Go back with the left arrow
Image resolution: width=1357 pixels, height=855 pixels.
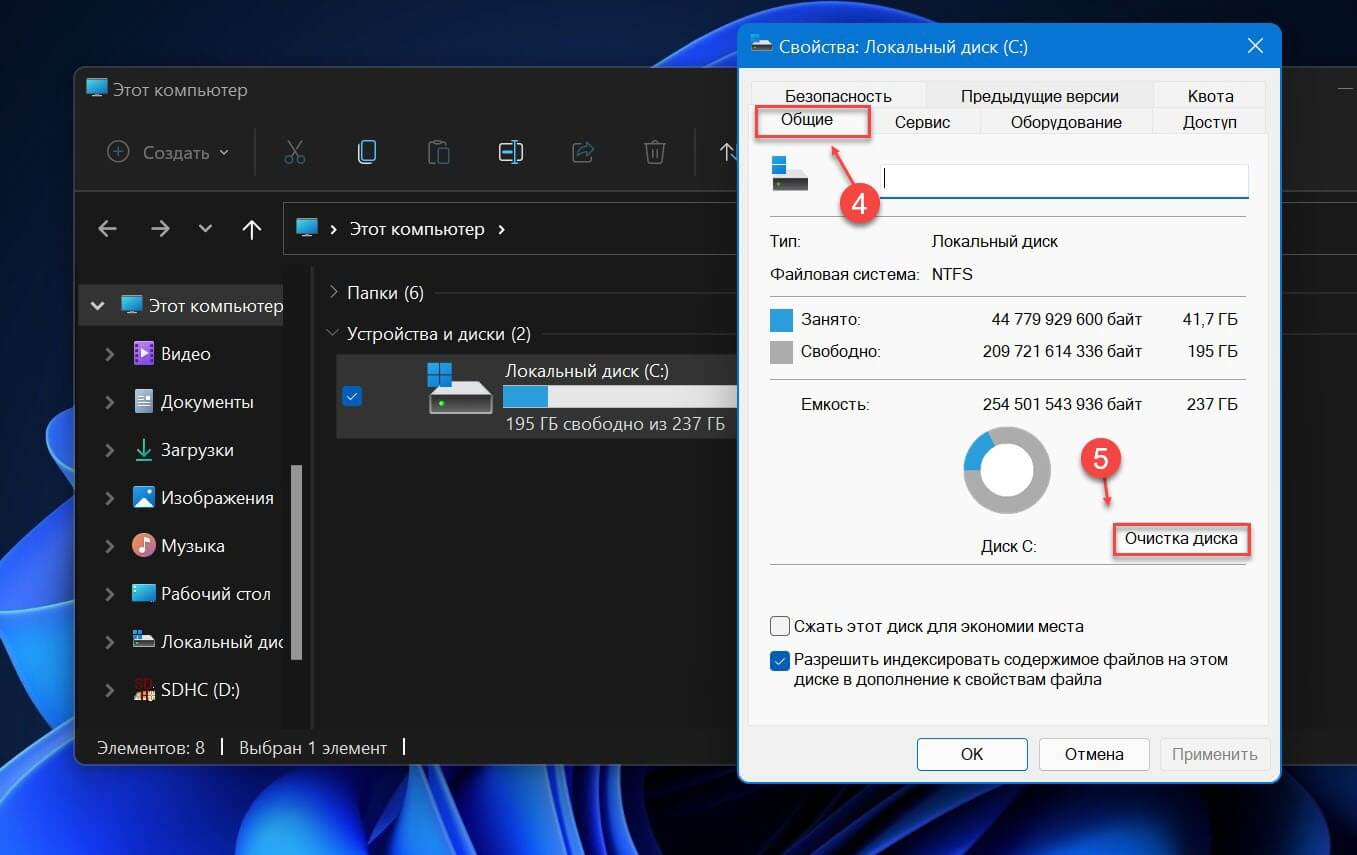point(108,229)
